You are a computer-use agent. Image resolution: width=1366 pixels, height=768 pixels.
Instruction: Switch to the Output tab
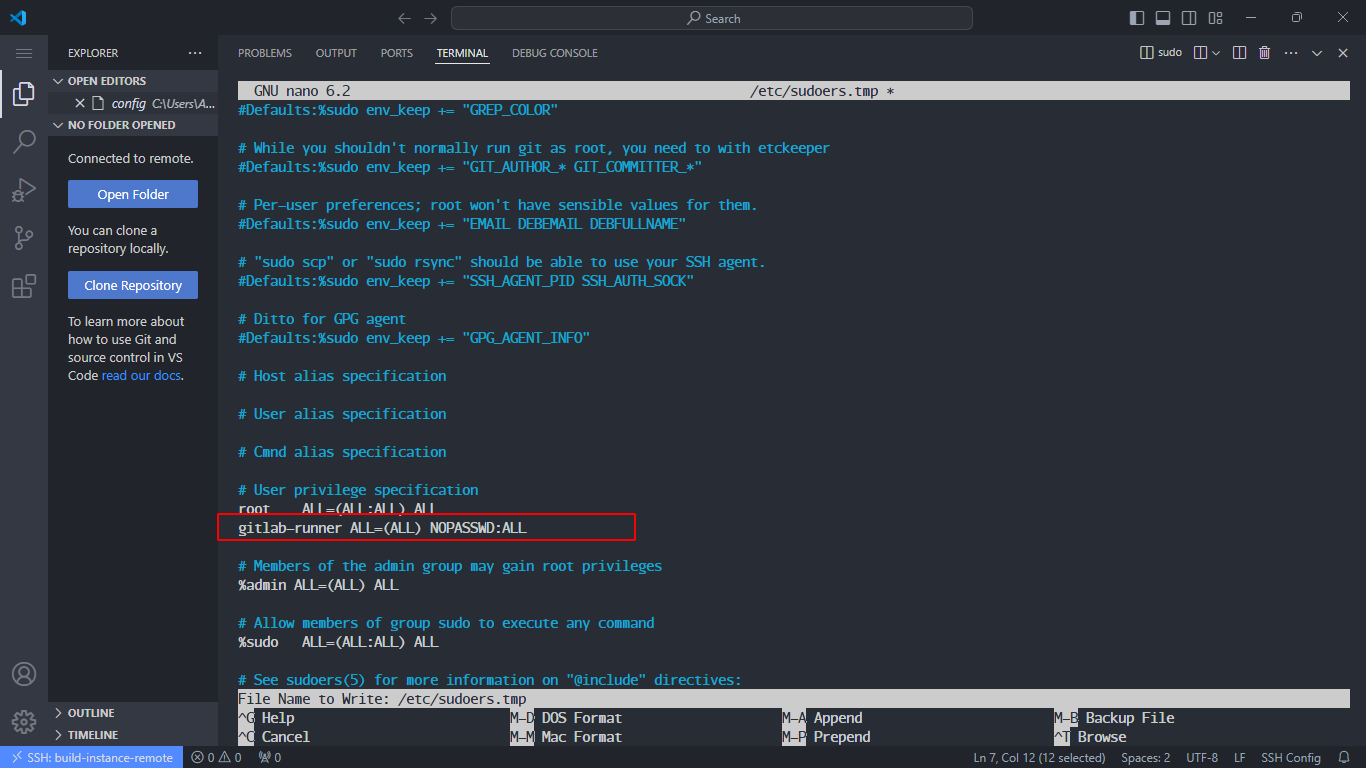pos(336,53)
